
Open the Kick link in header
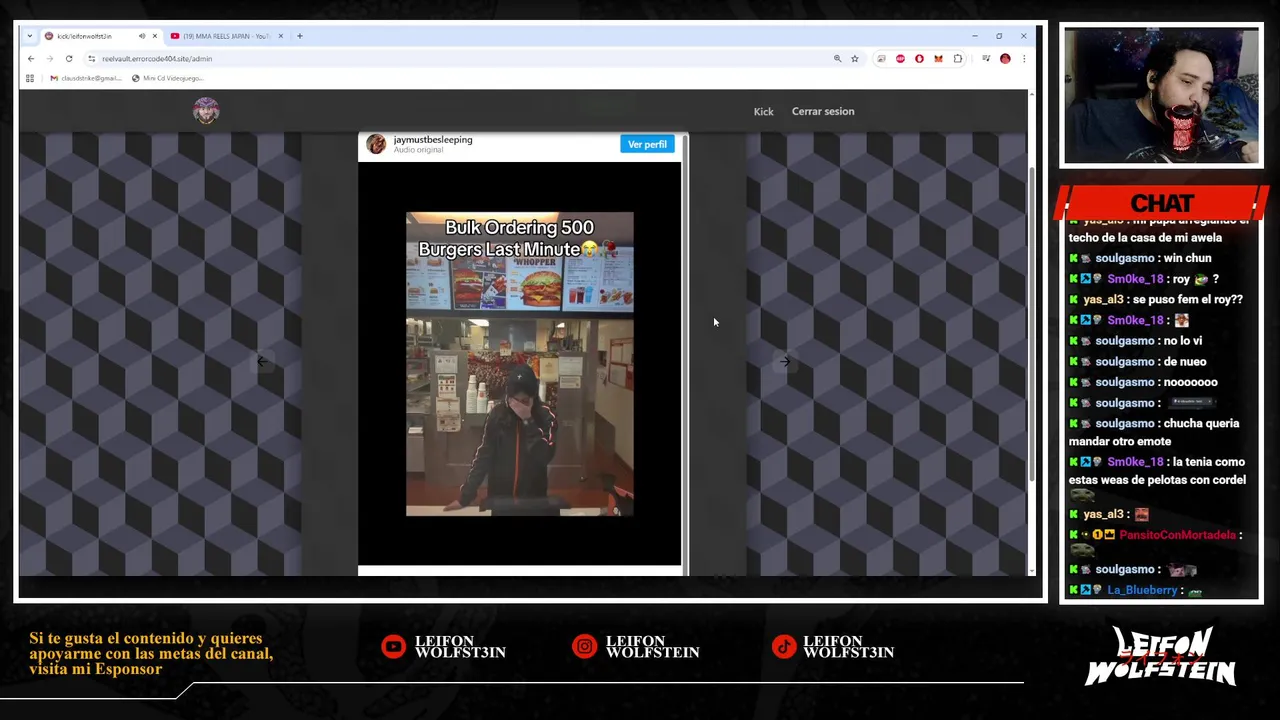[763, 111]
